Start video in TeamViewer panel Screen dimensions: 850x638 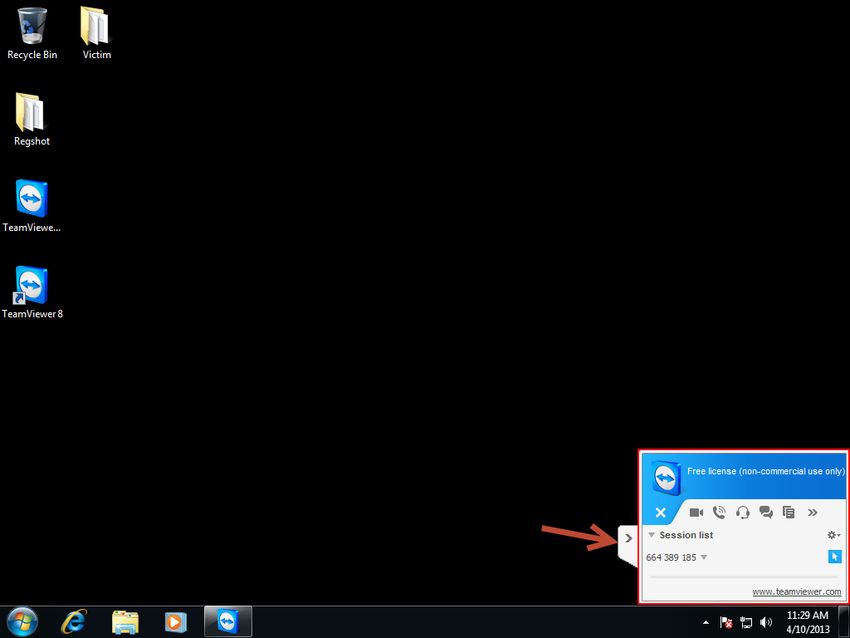coord(696,512)
